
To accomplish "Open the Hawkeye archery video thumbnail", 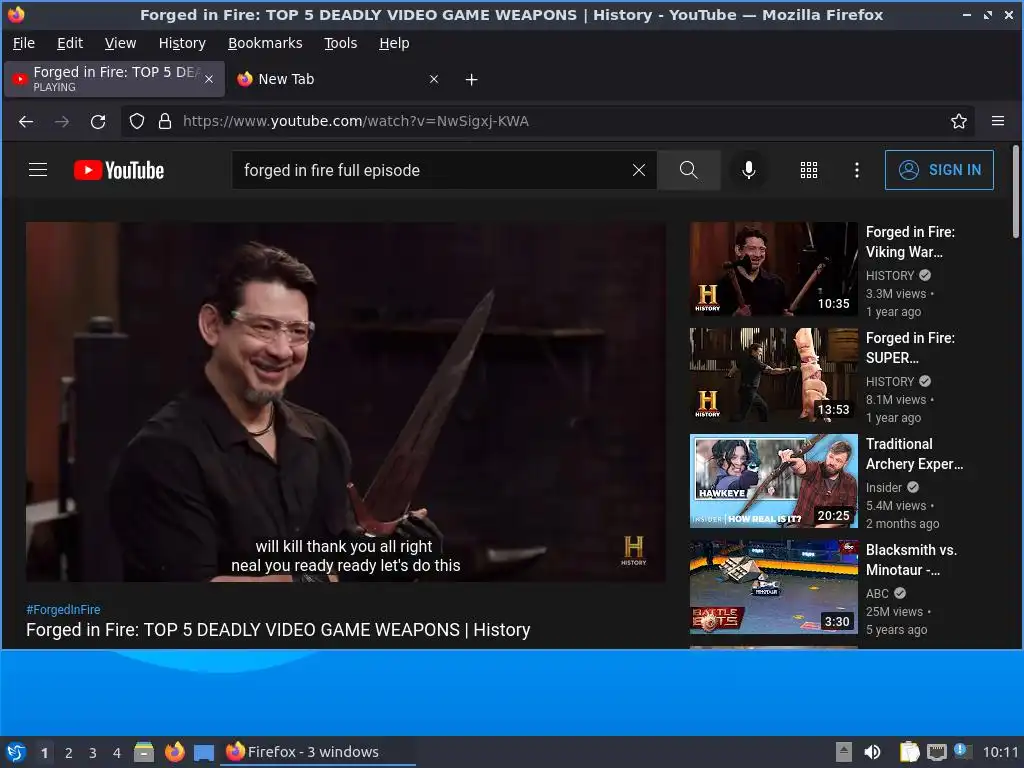I will pyautogui.click(x=774, y=481).
